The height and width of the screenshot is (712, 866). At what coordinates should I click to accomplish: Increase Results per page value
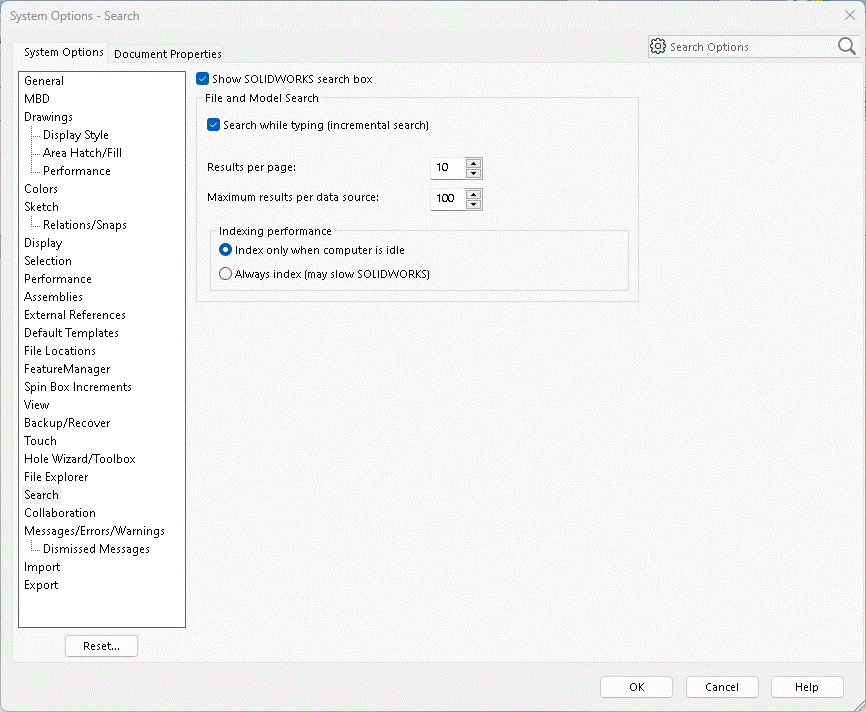[x=473, y=163]
